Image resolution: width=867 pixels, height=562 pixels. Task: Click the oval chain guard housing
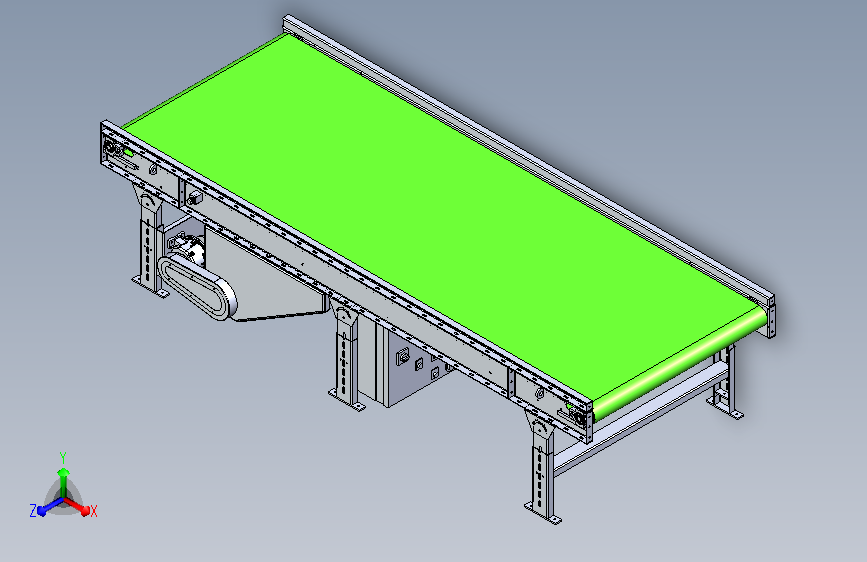click(x=197, y=287)
